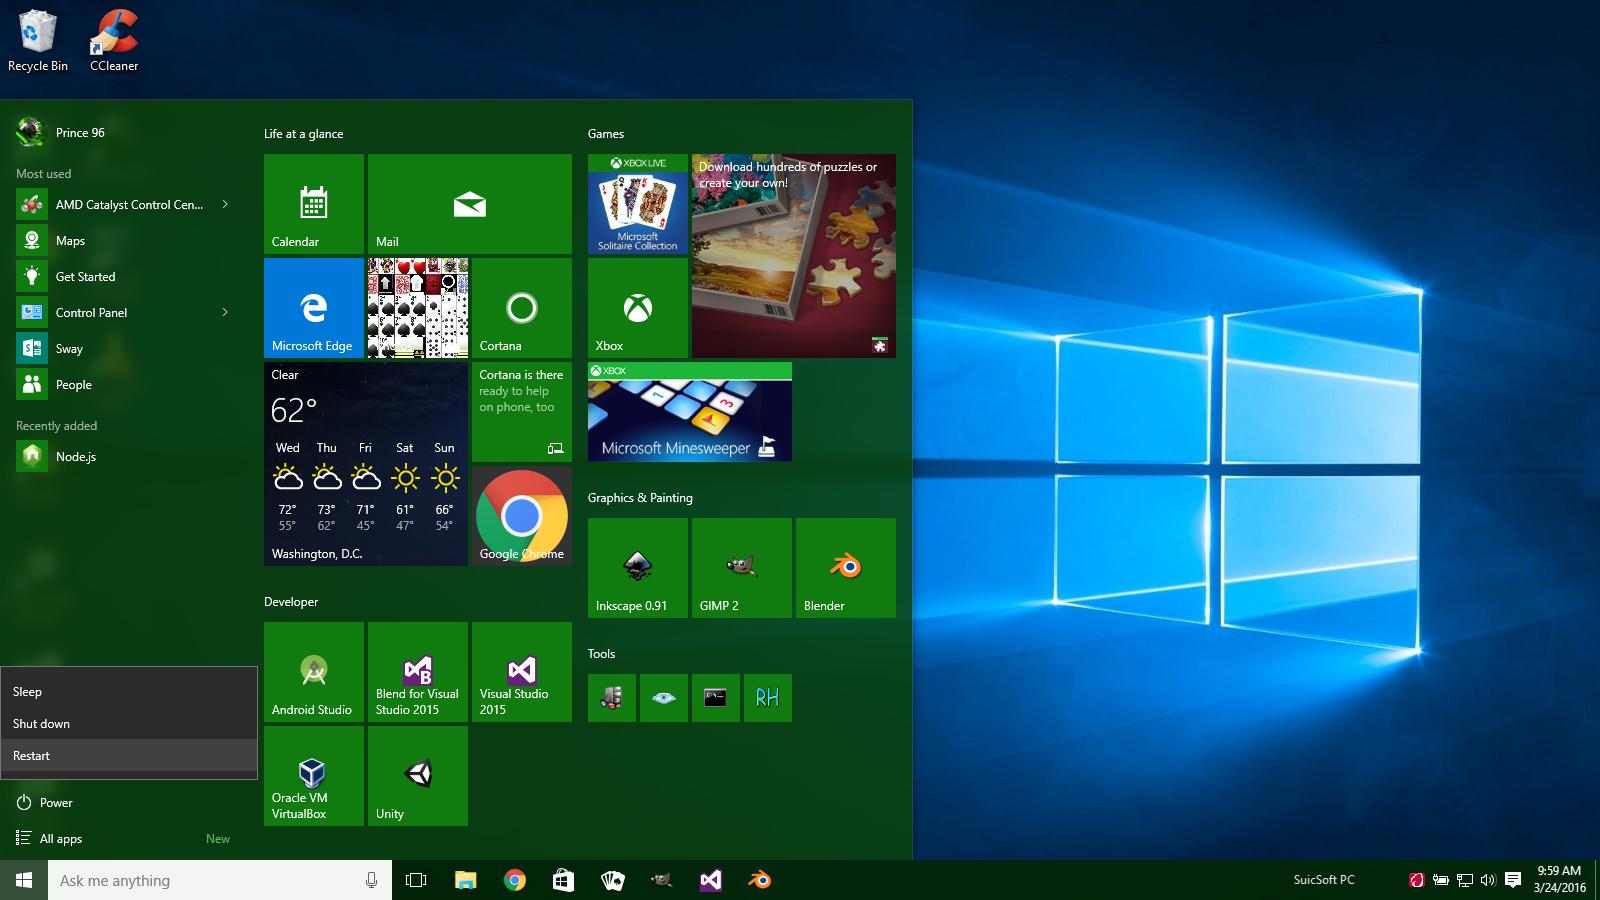Click the Life at a glance group title
Screen dimensions: 1600x900
point(303,133)
